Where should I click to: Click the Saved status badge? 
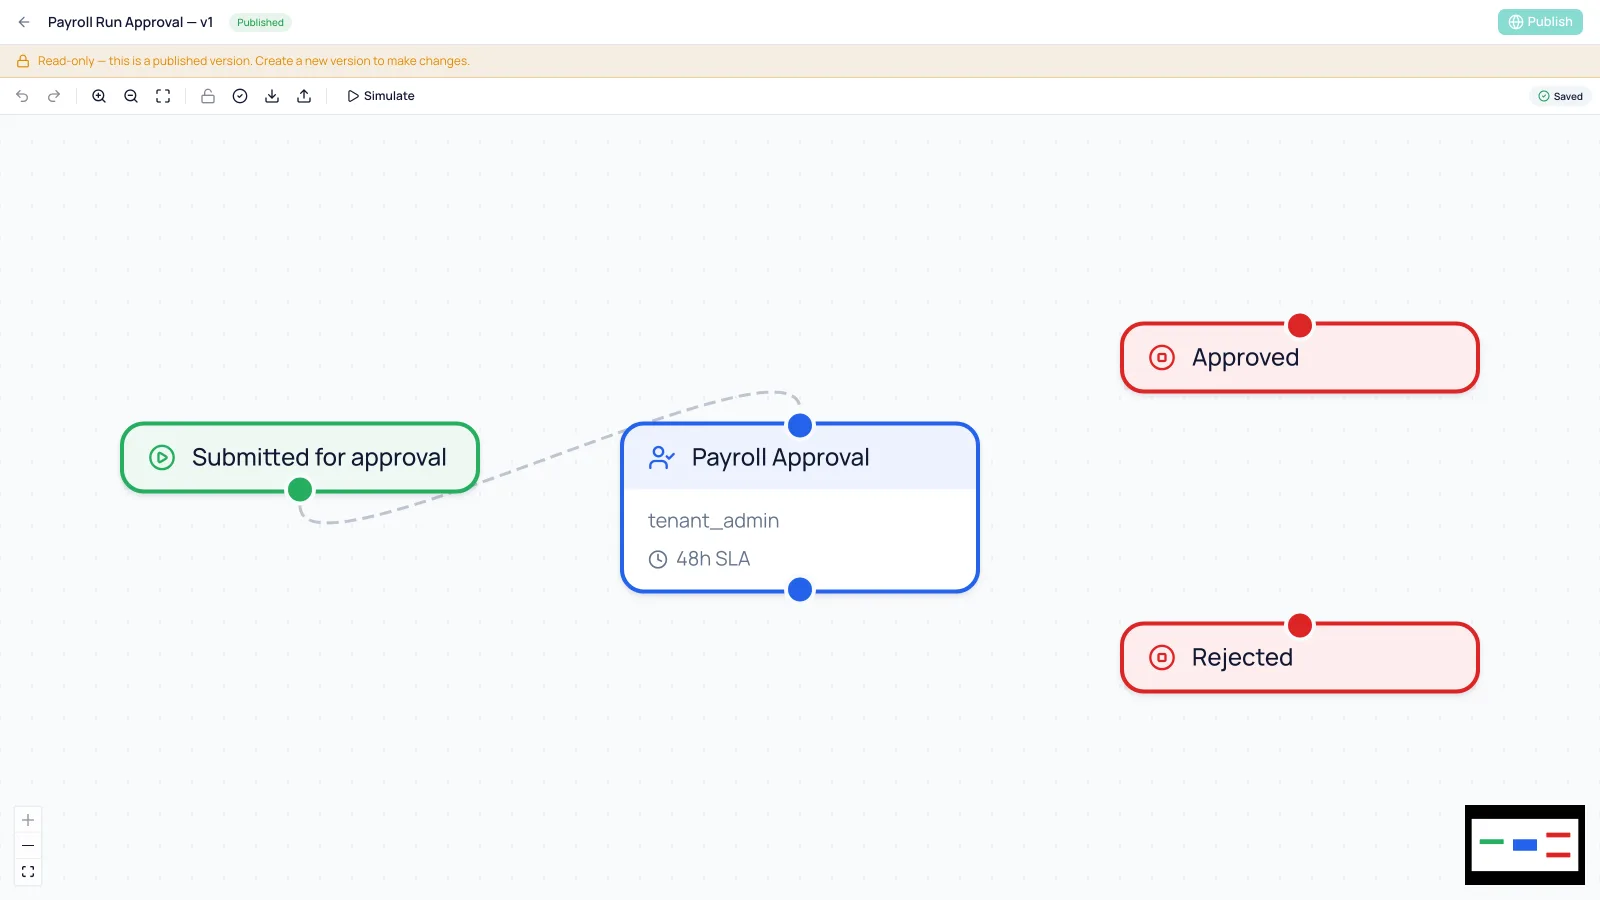(1560, 96)
